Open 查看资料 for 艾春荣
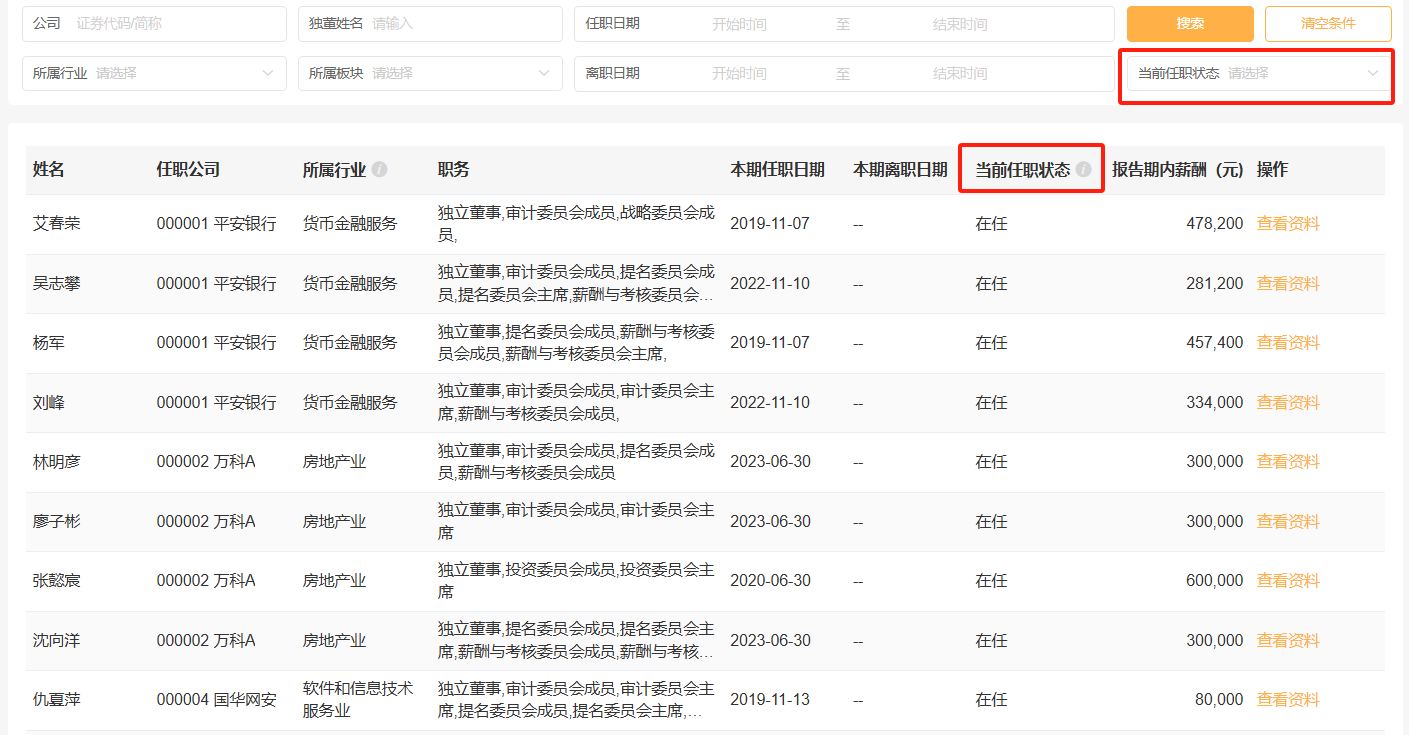The image size is (1409, 735). point(1288,224)
